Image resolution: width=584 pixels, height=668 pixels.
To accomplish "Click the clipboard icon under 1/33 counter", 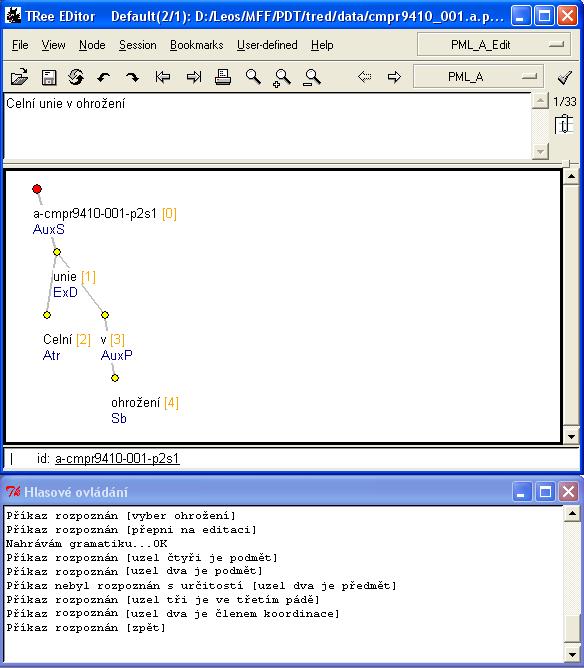I will [x=564, y=124].
